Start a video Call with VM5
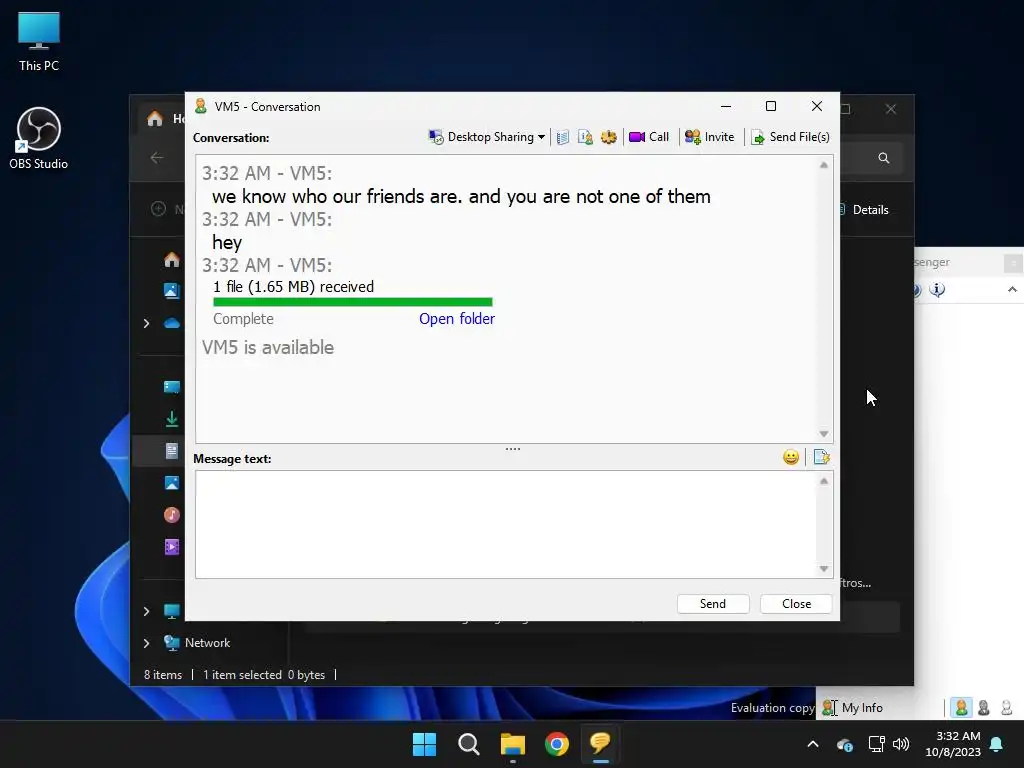The height and width of the screenshot is (768, 1024). [648, 137]
